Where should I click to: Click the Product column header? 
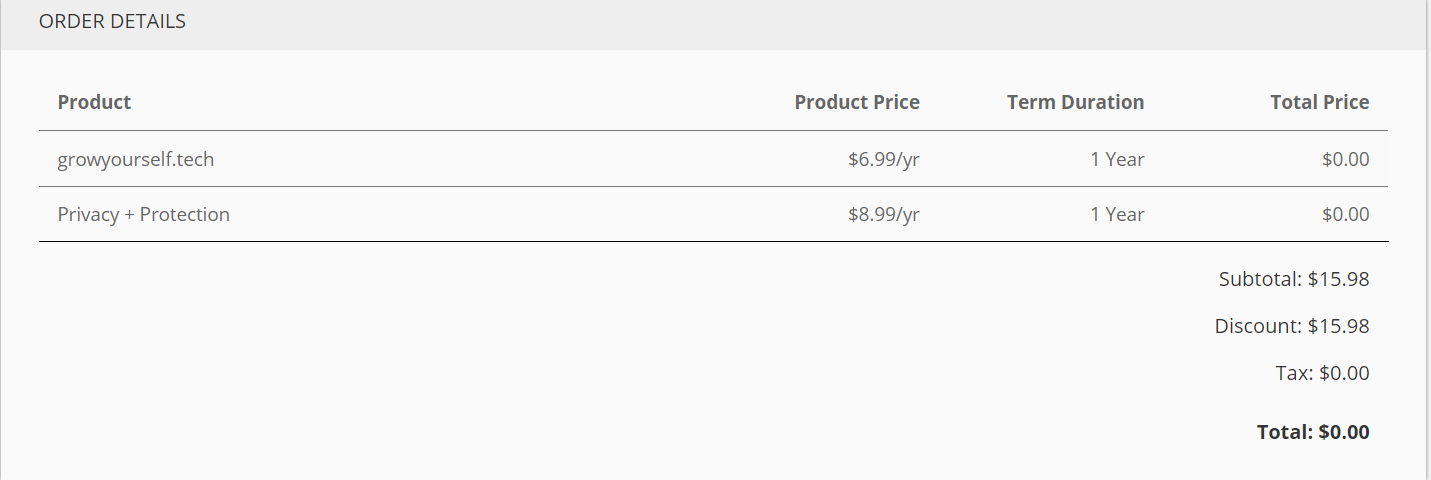94,102
